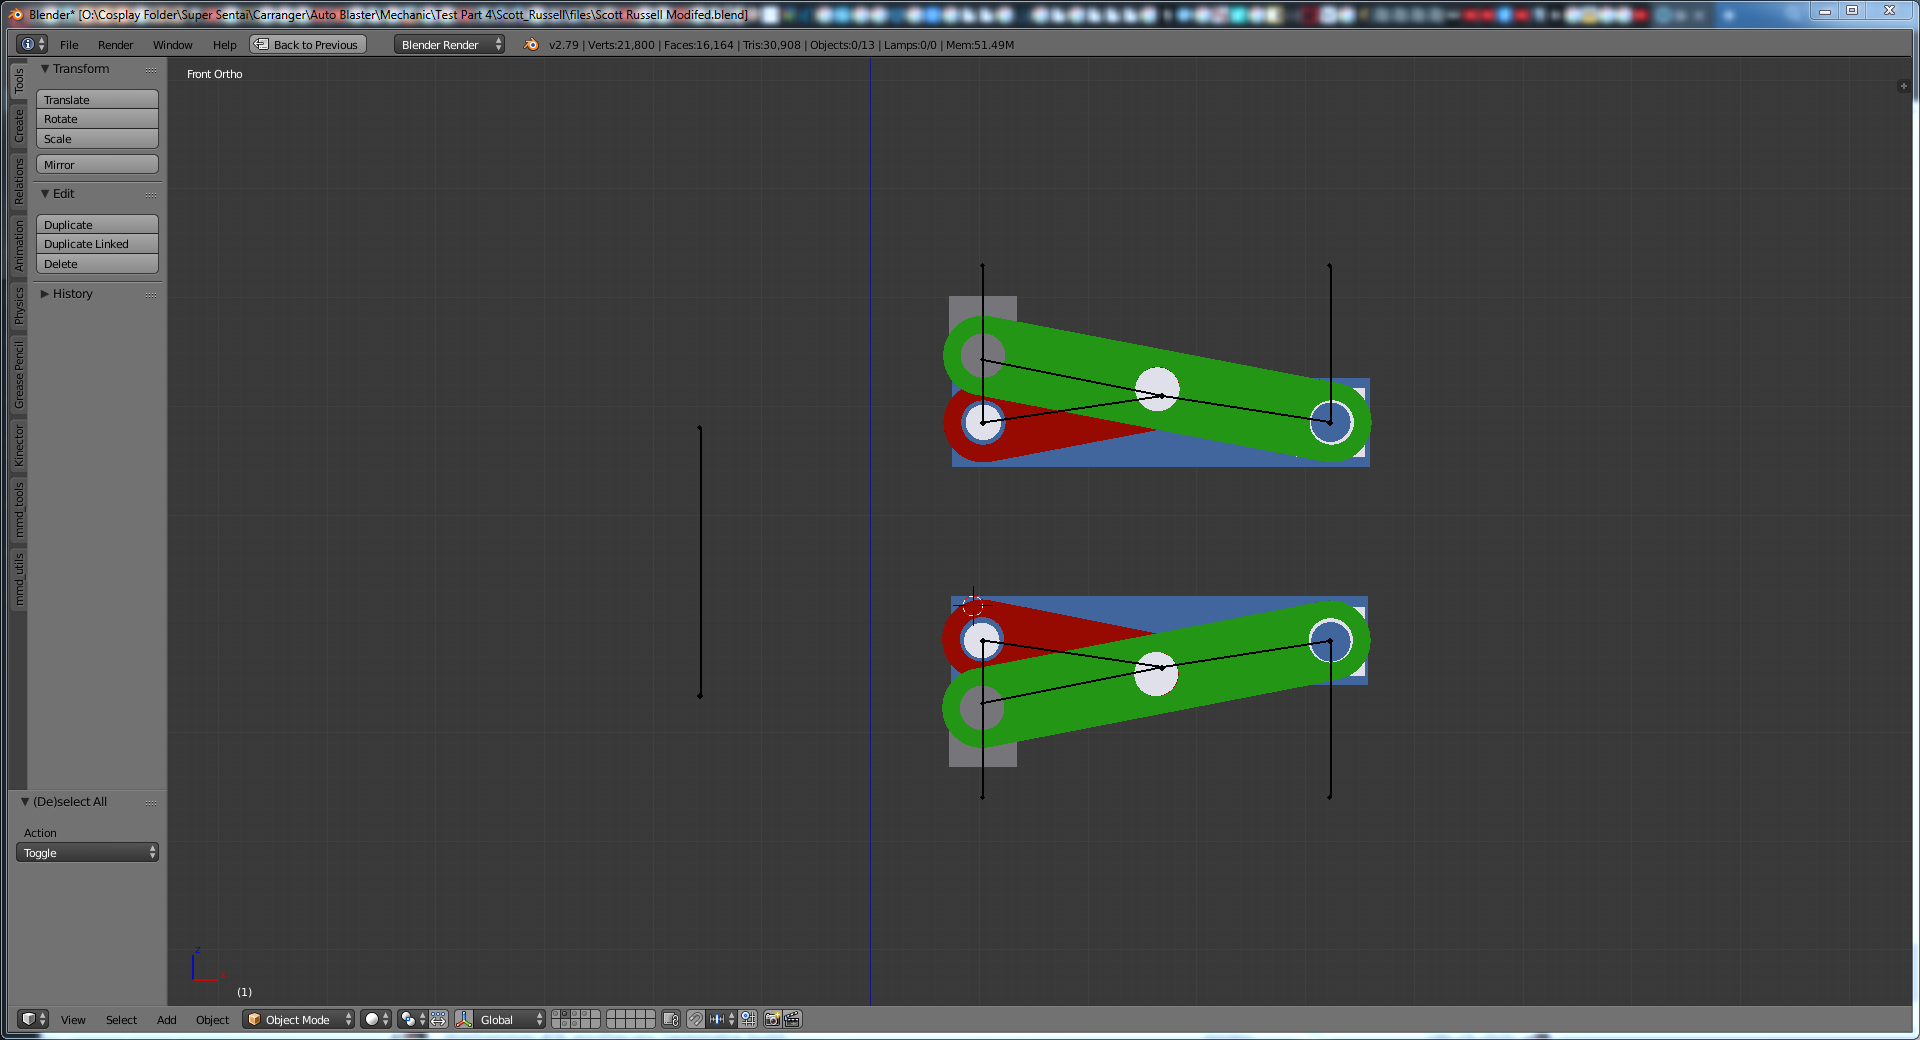Switch to the Grease Pencil tab

[18, 374]
